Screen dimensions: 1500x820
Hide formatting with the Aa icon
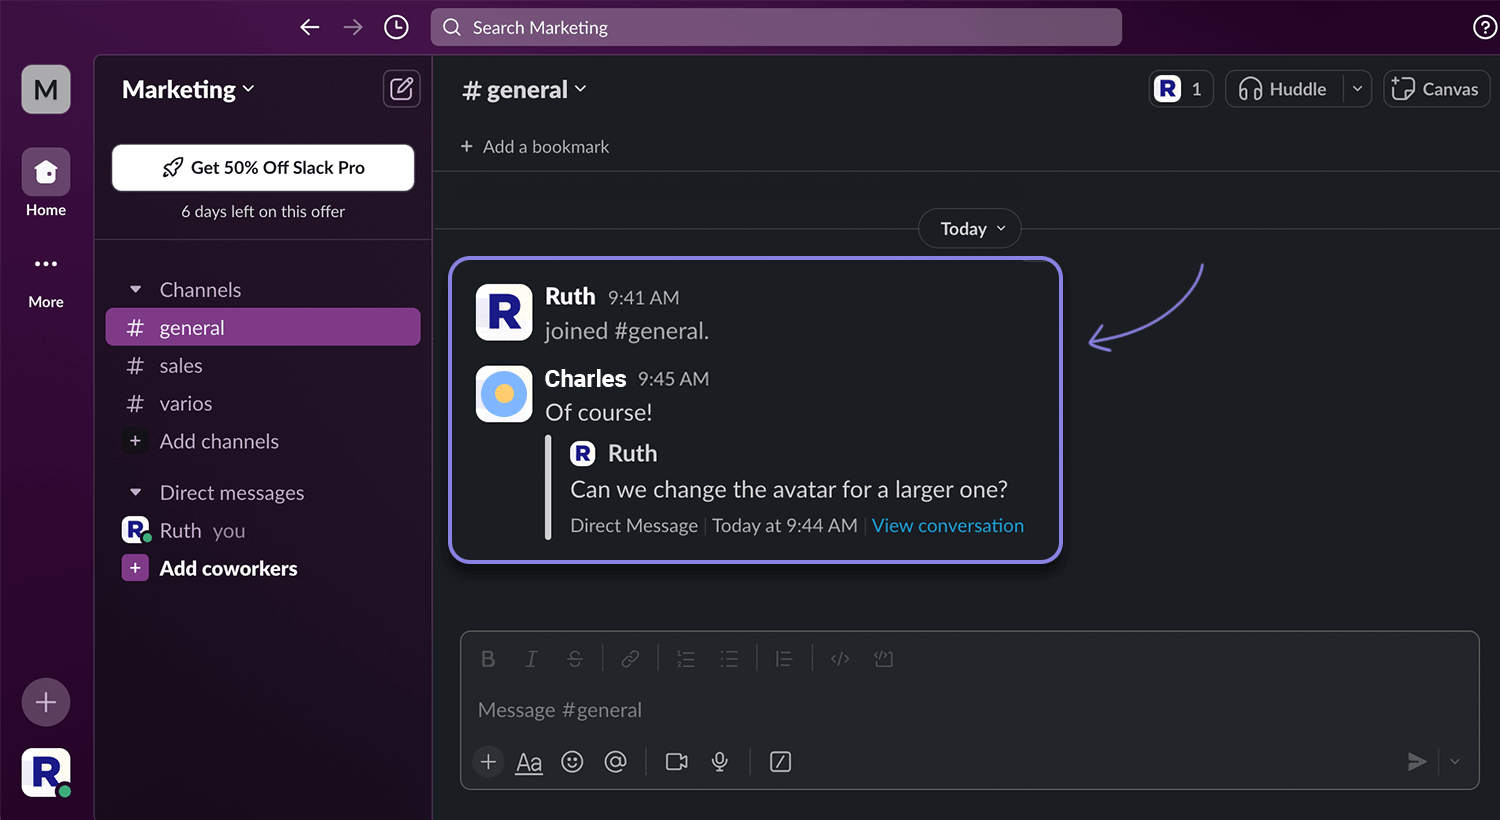[529, 763]
